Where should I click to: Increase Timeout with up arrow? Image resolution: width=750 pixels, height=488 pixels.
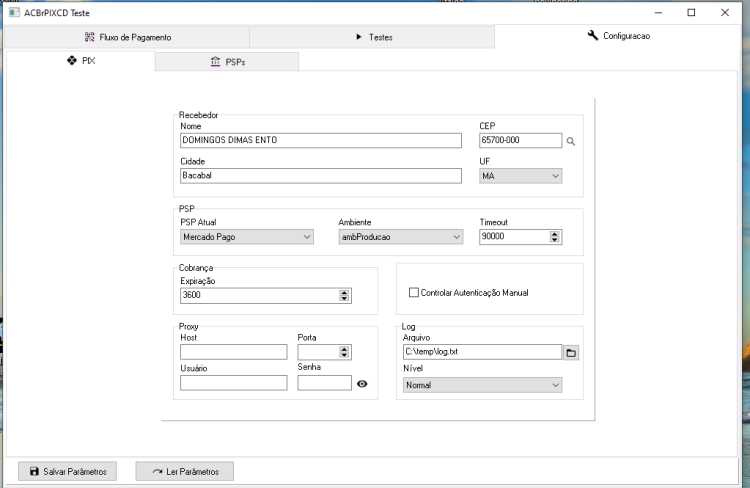pyautogui.click(x=554, y=234)
